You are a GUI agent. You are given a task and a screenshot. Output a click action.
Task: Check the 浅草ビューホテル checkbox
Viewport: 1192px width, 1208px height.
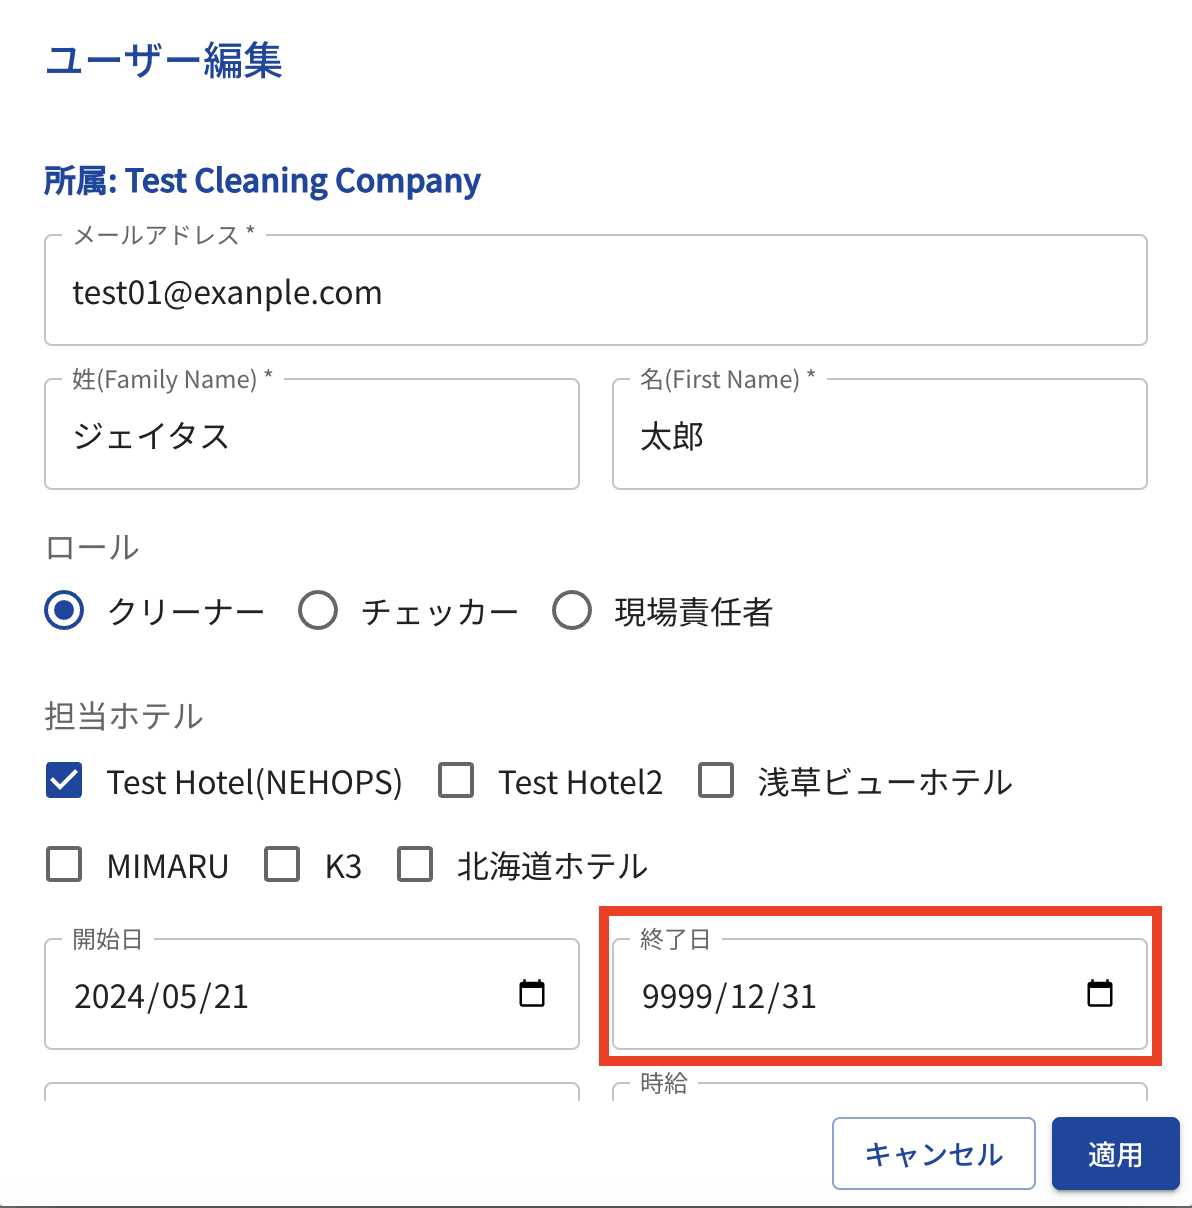716,780
